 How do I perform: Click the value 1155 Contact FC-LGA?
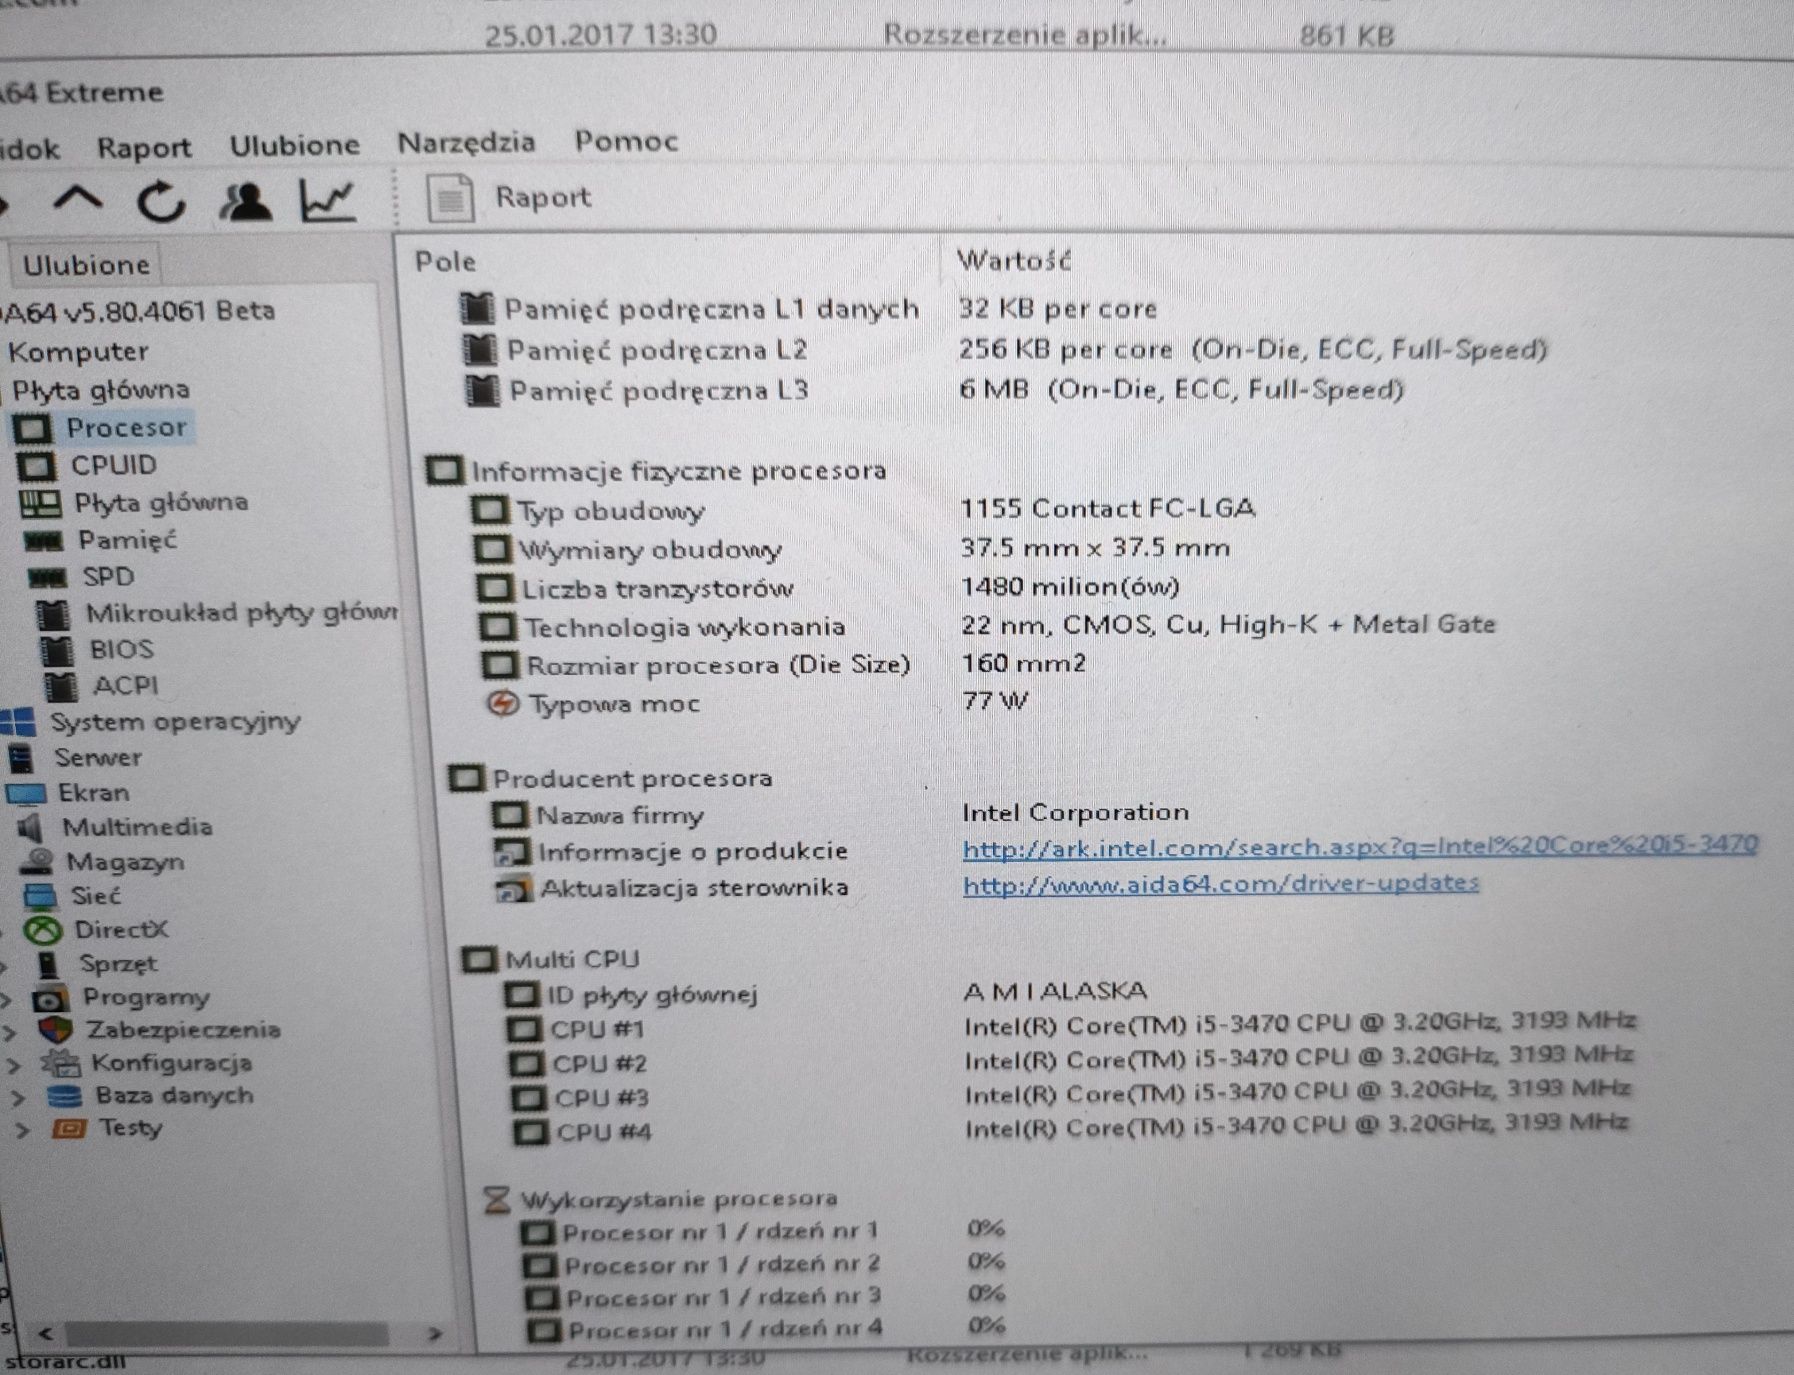(1108, 508)
